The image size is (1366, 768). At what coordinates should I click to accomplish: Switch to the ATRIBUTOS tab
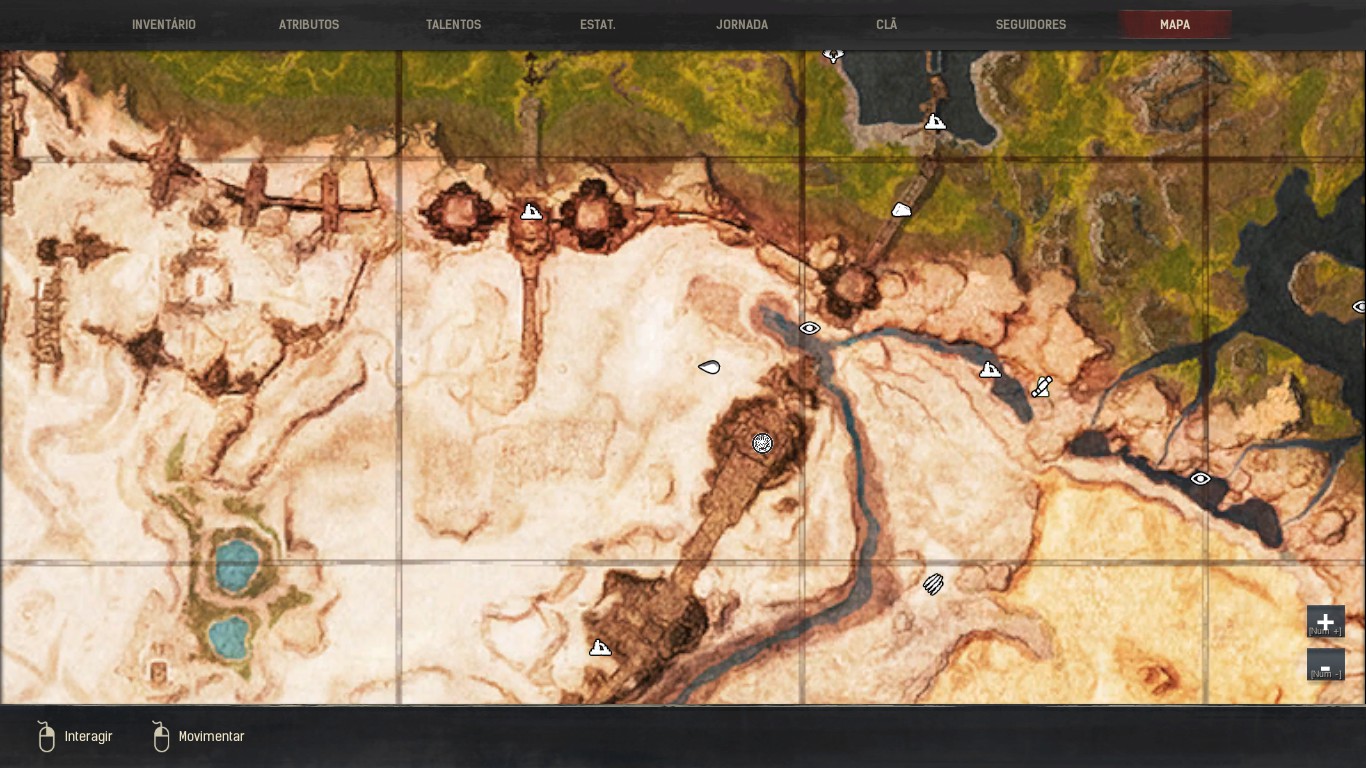pos(309,24)
